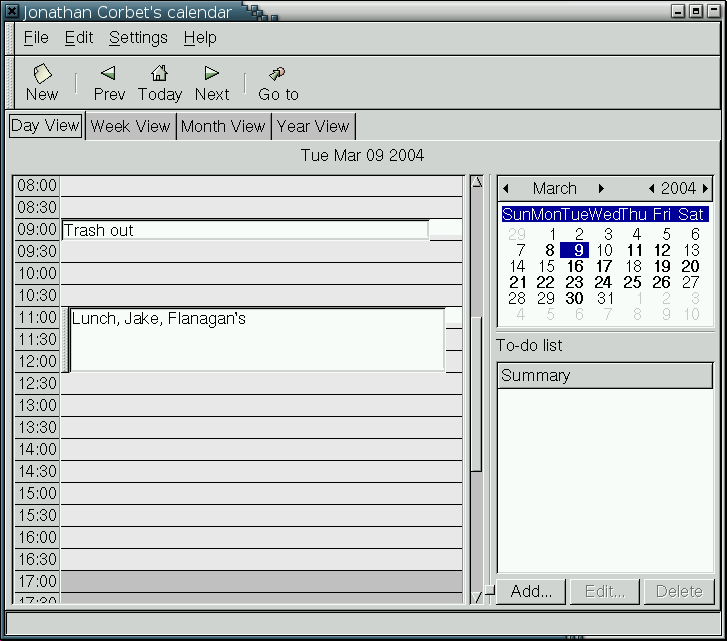The image size is (727, 641).
Task: Click next year arrow beside 2004
Action: (x=705, y=188)
